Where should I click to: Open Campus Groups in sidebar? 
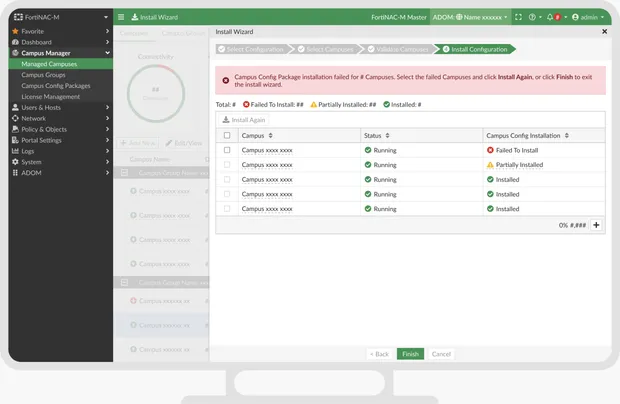(x=61, y=75)
